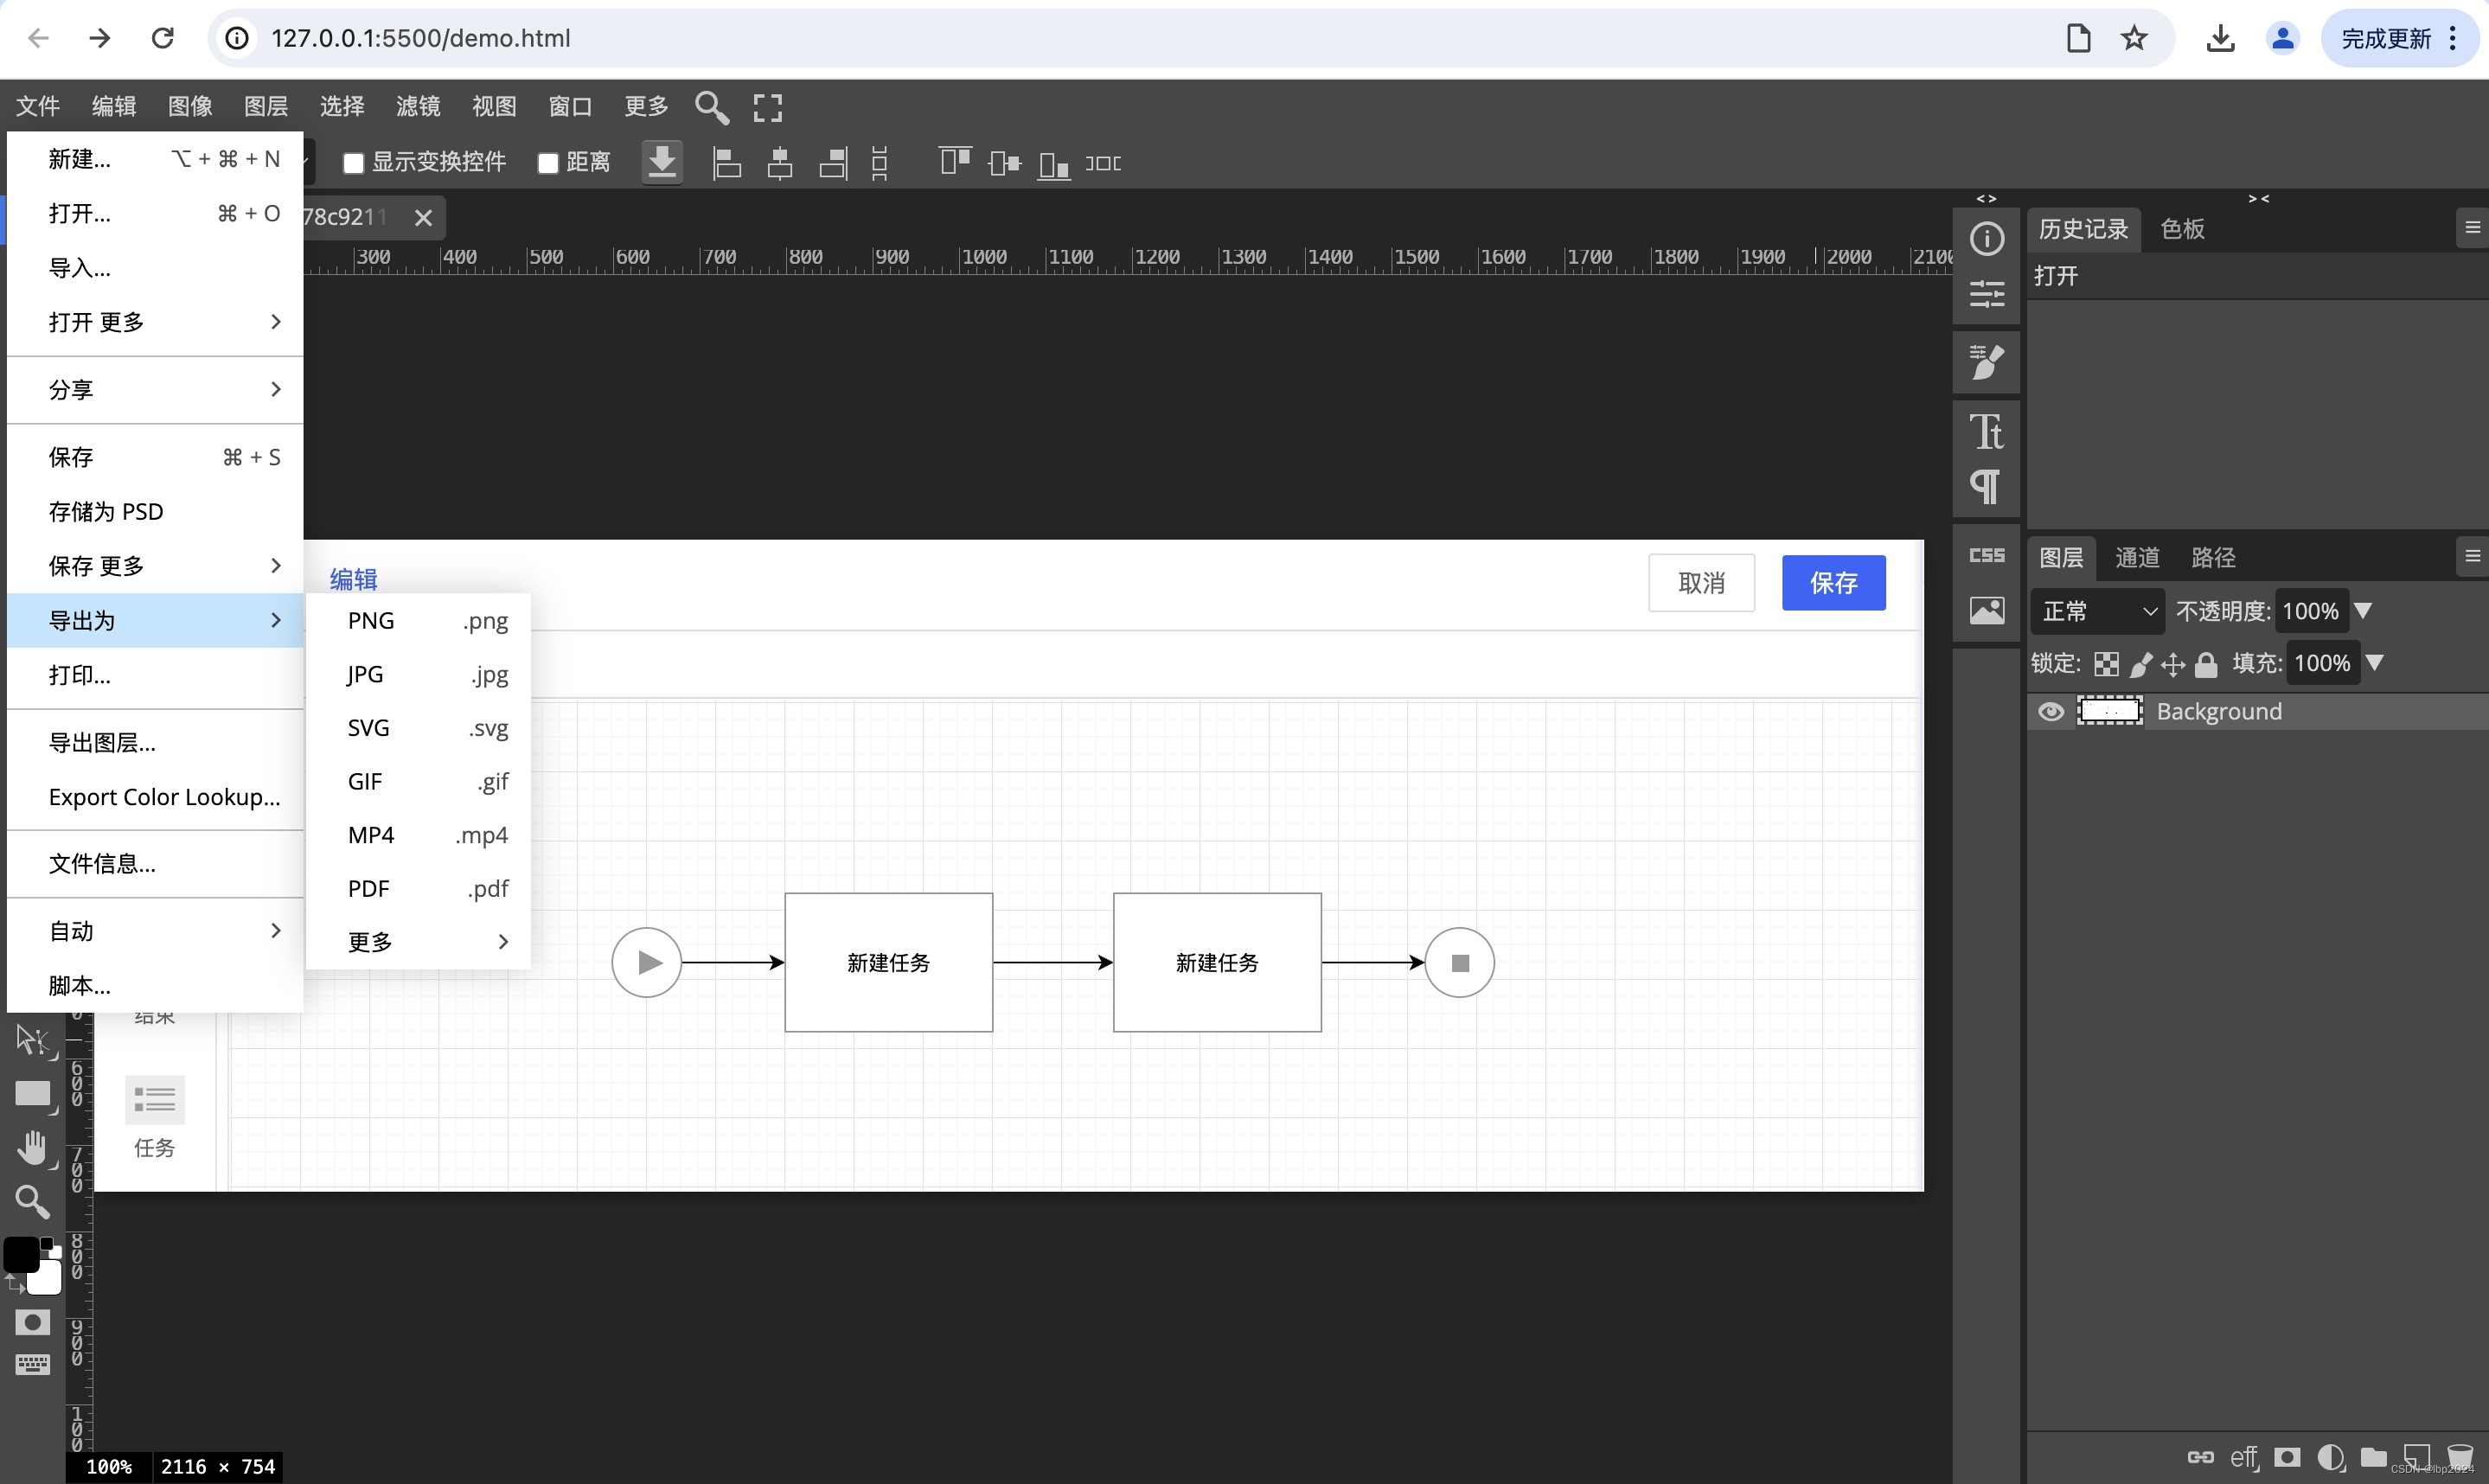Click the 取消 button
2489x1484 pixels.
(1700, 583)
